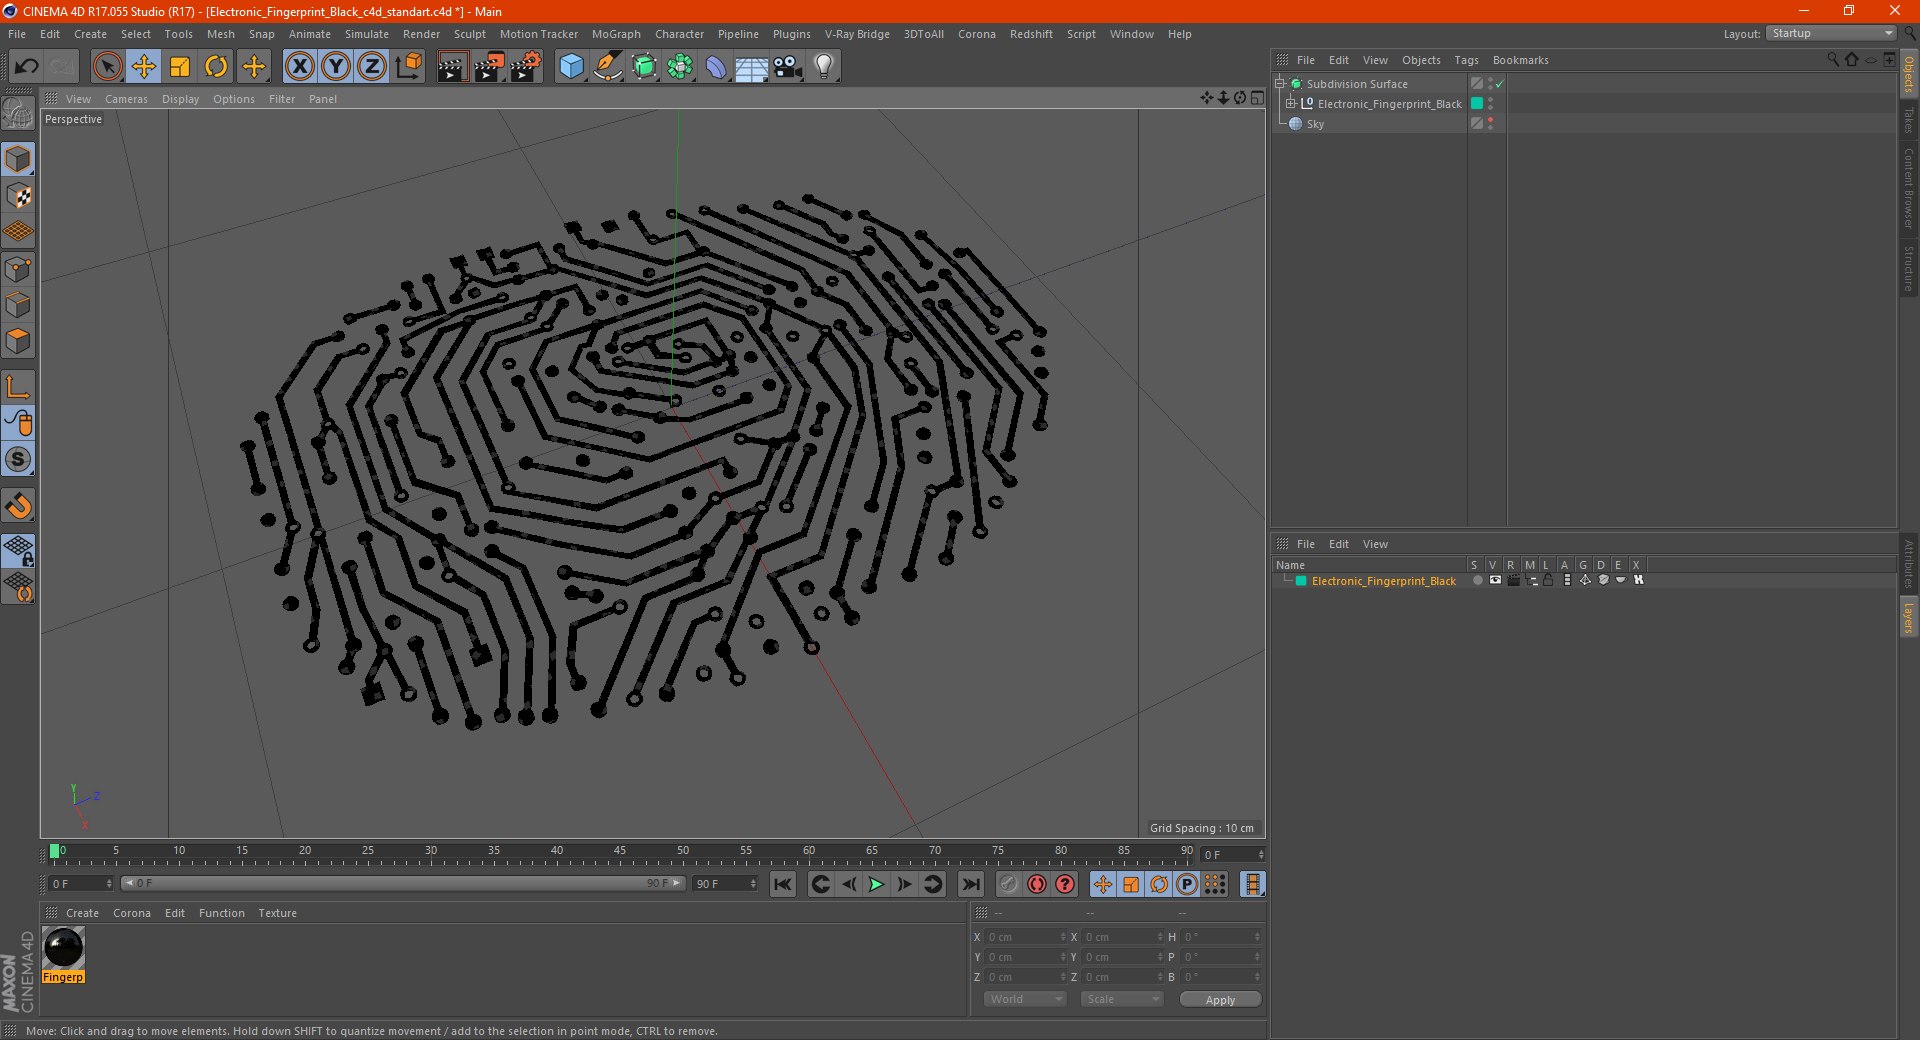Open the Sculpt menu
The height and width of the screenshot is (1040, 1920).
click(469, 34)
